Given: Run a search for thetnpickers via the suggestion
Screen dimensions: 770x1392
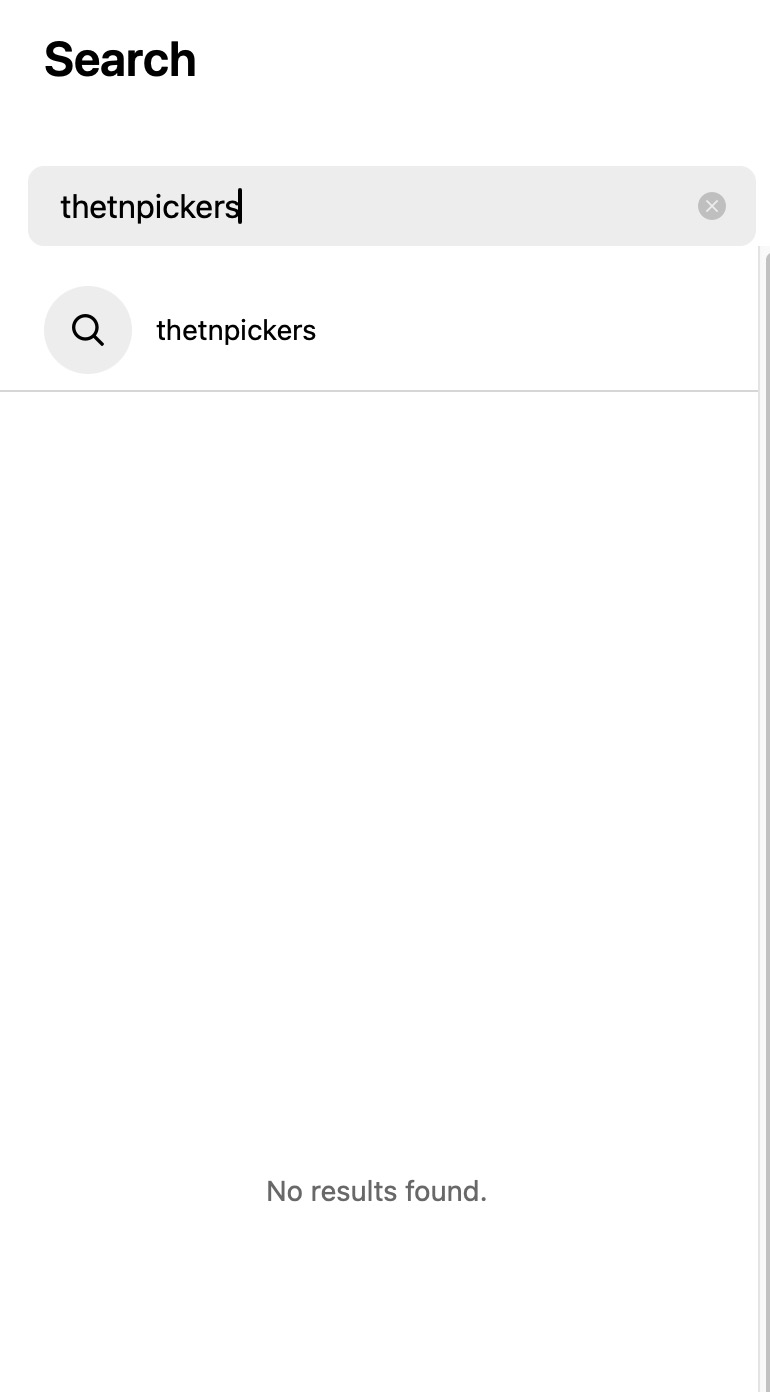Looking at the screenshot, I should (379, 330).
